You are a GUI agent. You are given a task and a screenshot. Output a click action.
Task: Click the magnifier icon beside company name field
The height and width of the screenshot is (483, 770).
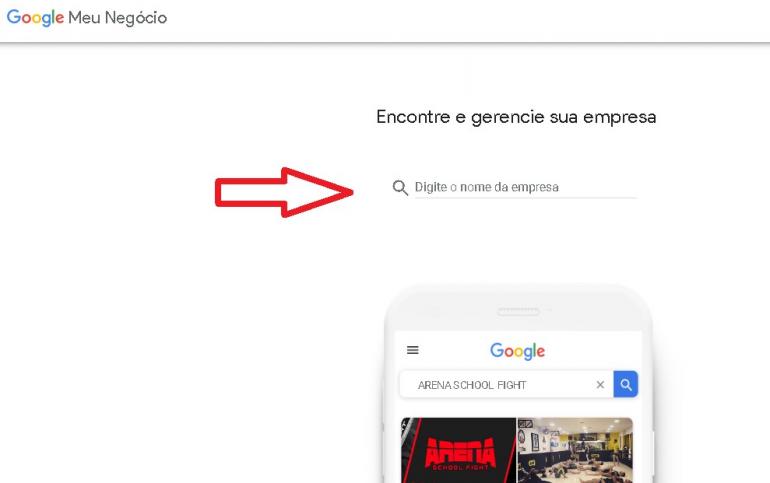(400, 188)
